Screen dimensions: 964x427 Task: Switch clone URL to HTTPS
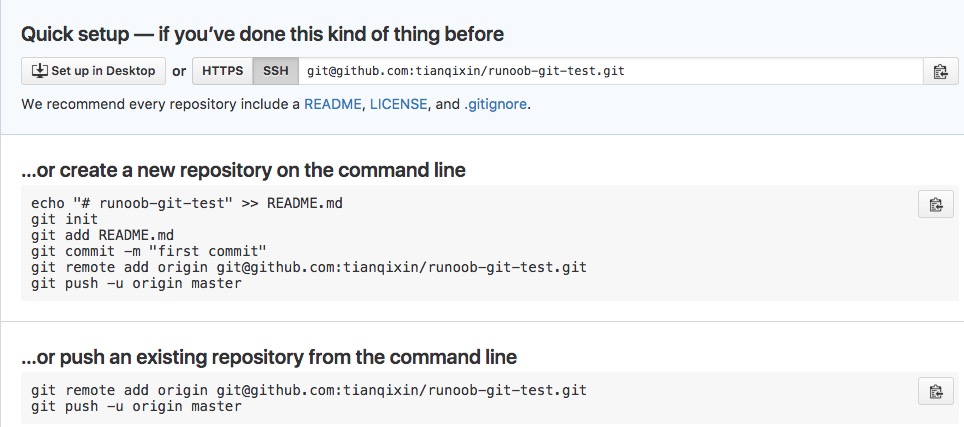pyautogui.click(x=223, y=71)
